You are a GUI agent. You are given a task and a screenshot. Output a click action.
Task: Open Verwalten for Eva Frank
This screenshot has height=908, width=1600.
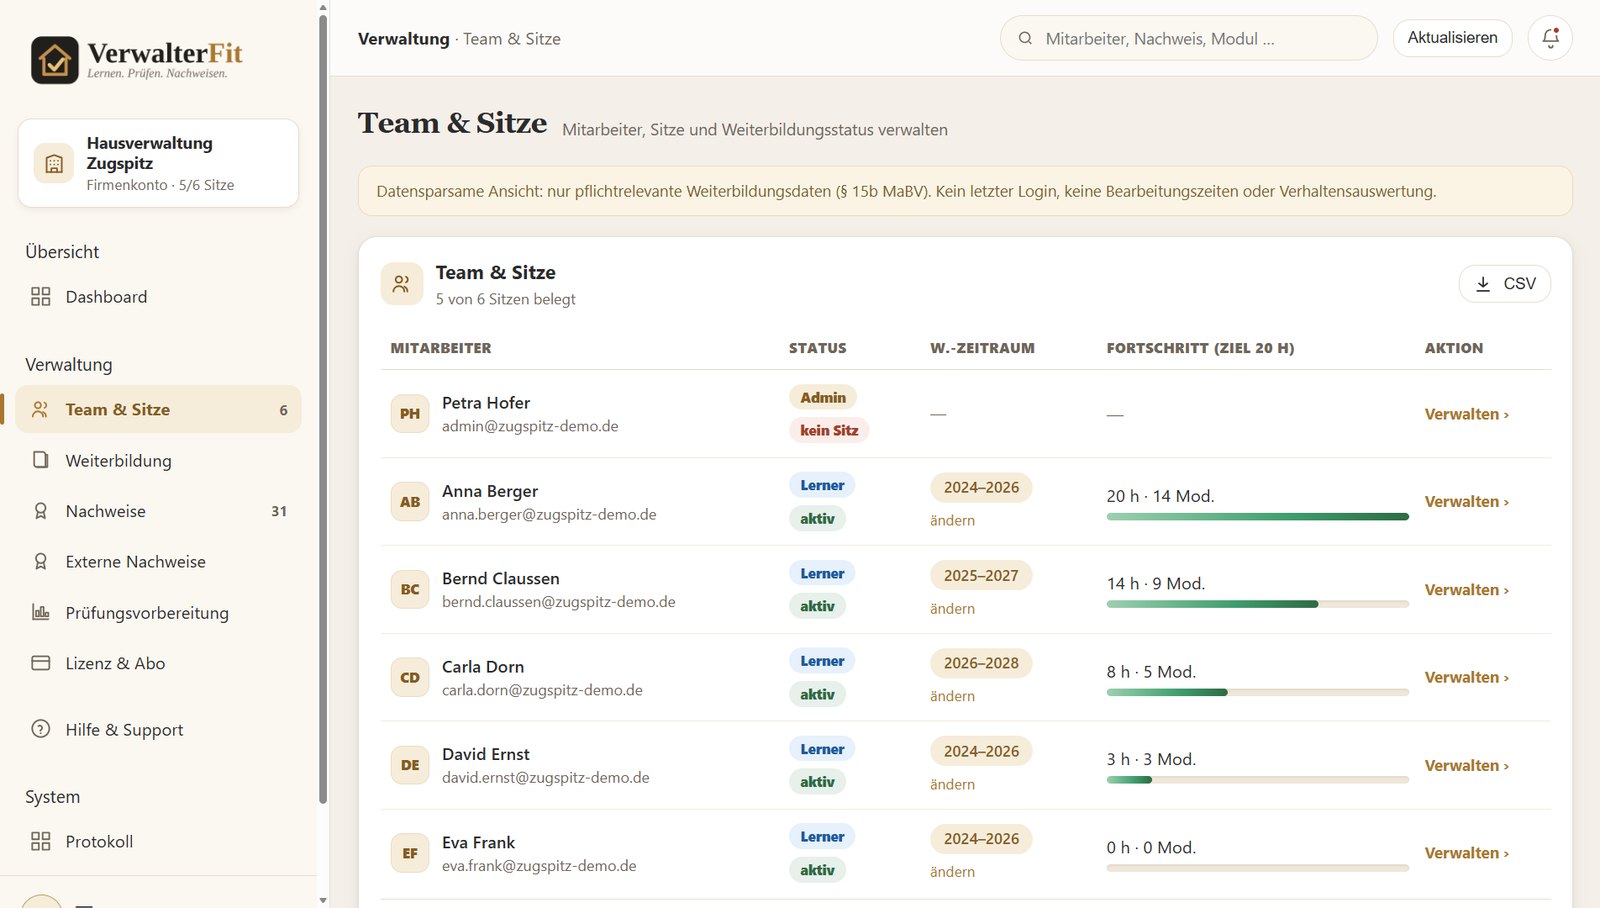(1466, 853)
